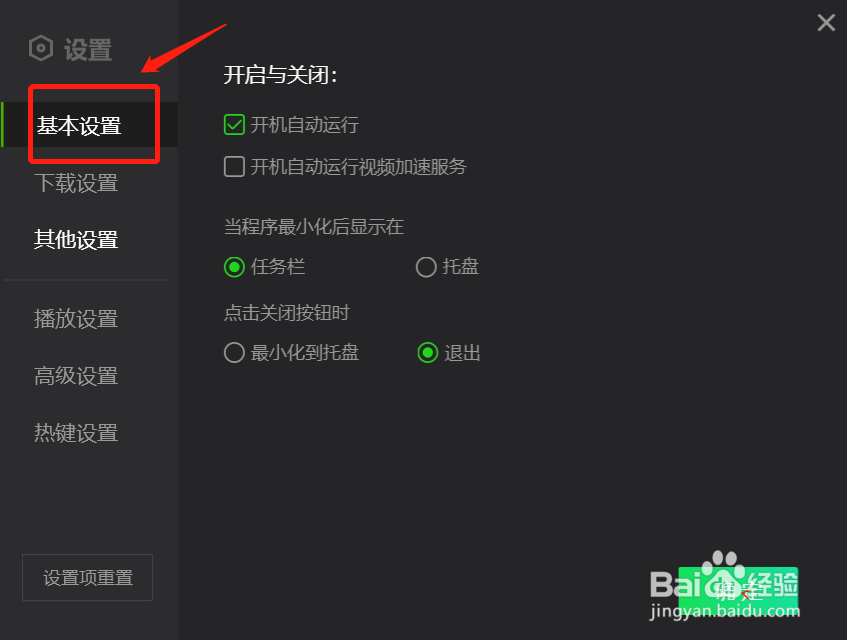
Task: Choose the 退出 radio option
Action: coord(428,353)
